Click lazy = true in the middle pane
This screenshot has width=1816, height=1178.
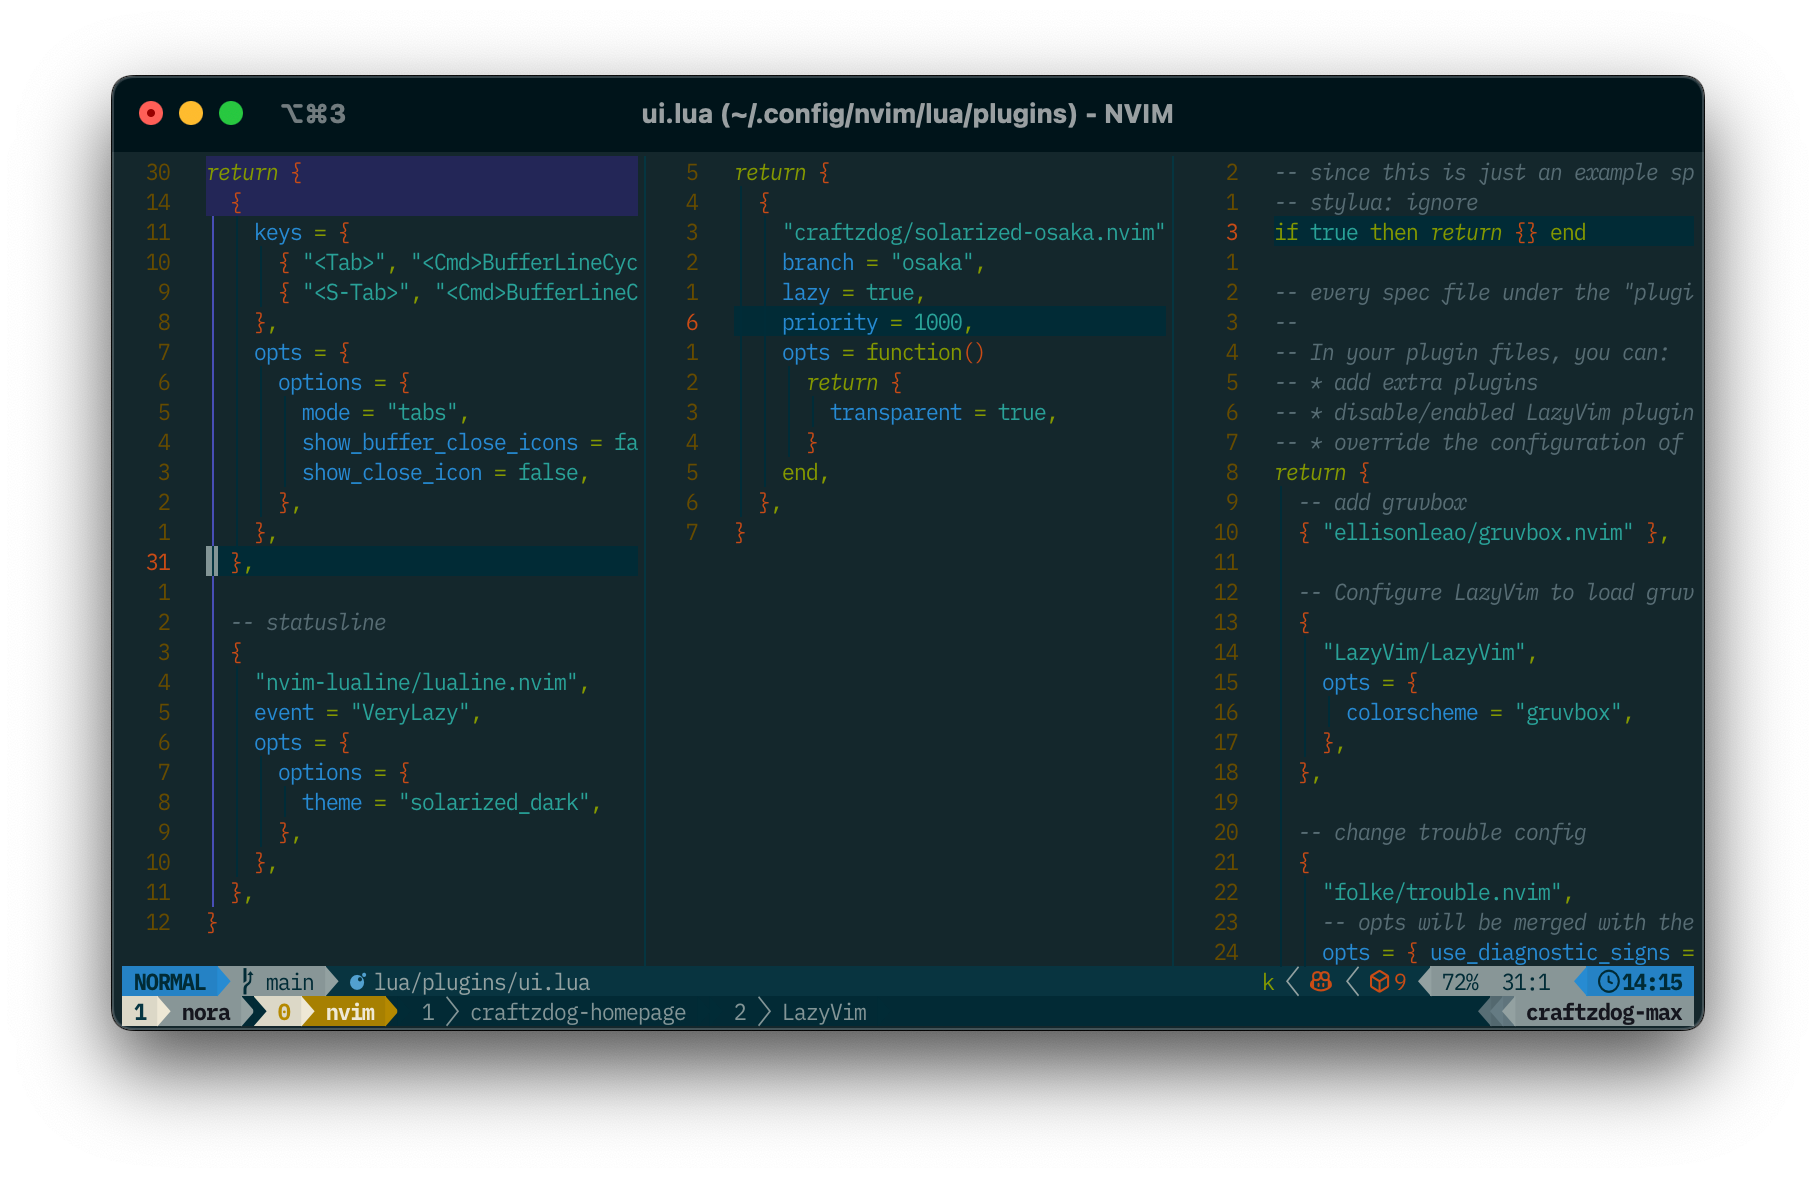point(853,292)
